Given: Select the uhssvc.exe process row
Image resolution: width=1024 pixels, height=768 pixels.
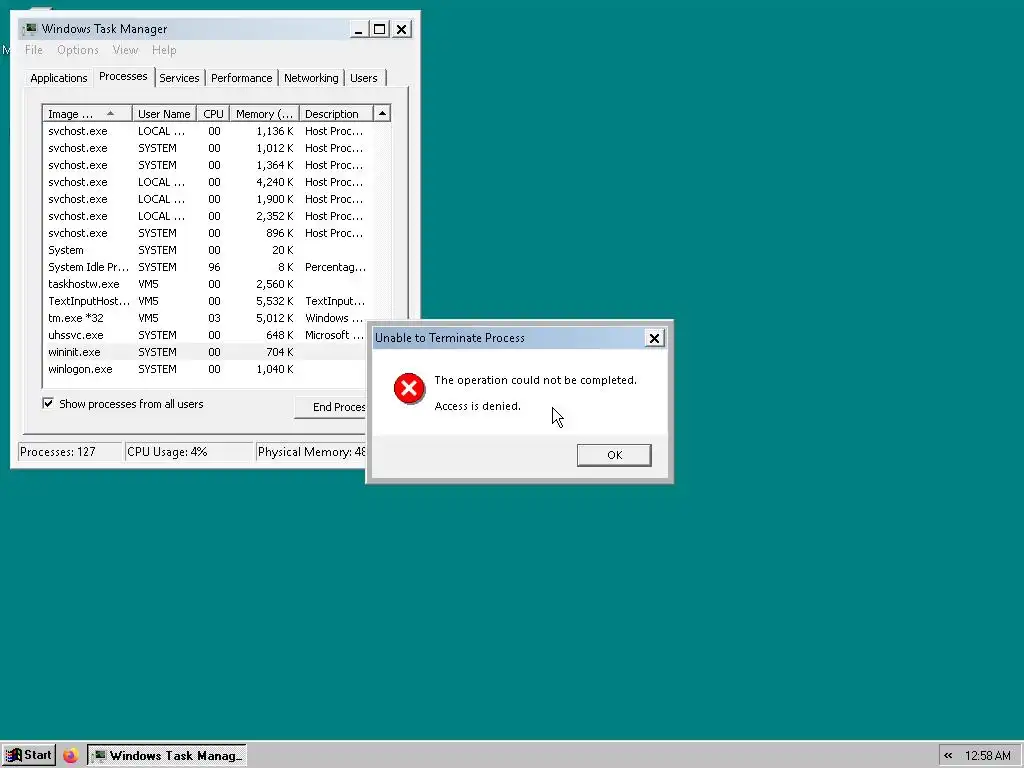Looking at the screenshot, I should (x=206, y=335).
